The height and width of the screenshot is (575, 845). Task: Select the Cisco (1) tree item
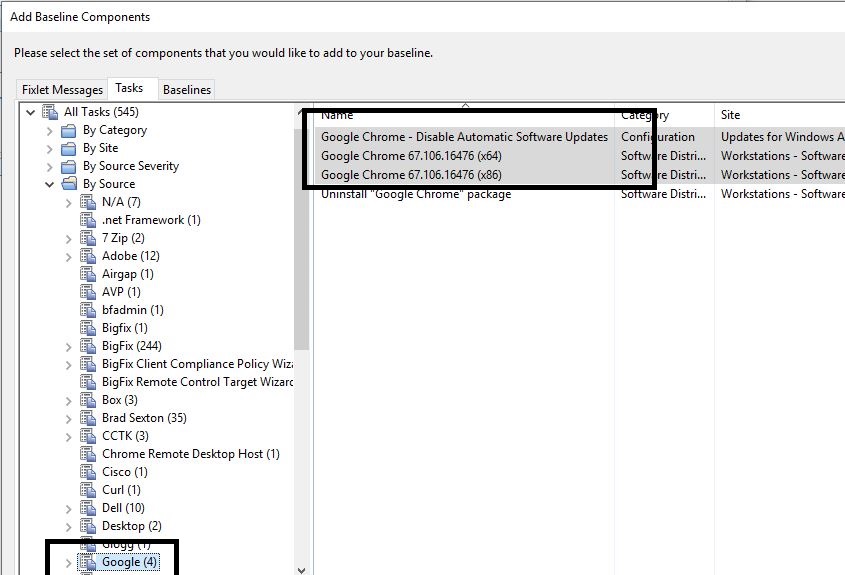125,472
